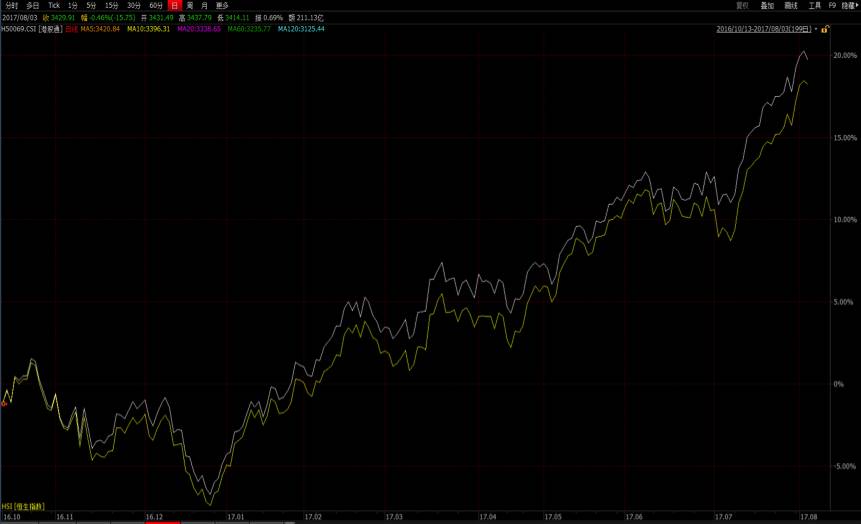
Task: Open the Tick chart tab
Action: coord(54,5)
